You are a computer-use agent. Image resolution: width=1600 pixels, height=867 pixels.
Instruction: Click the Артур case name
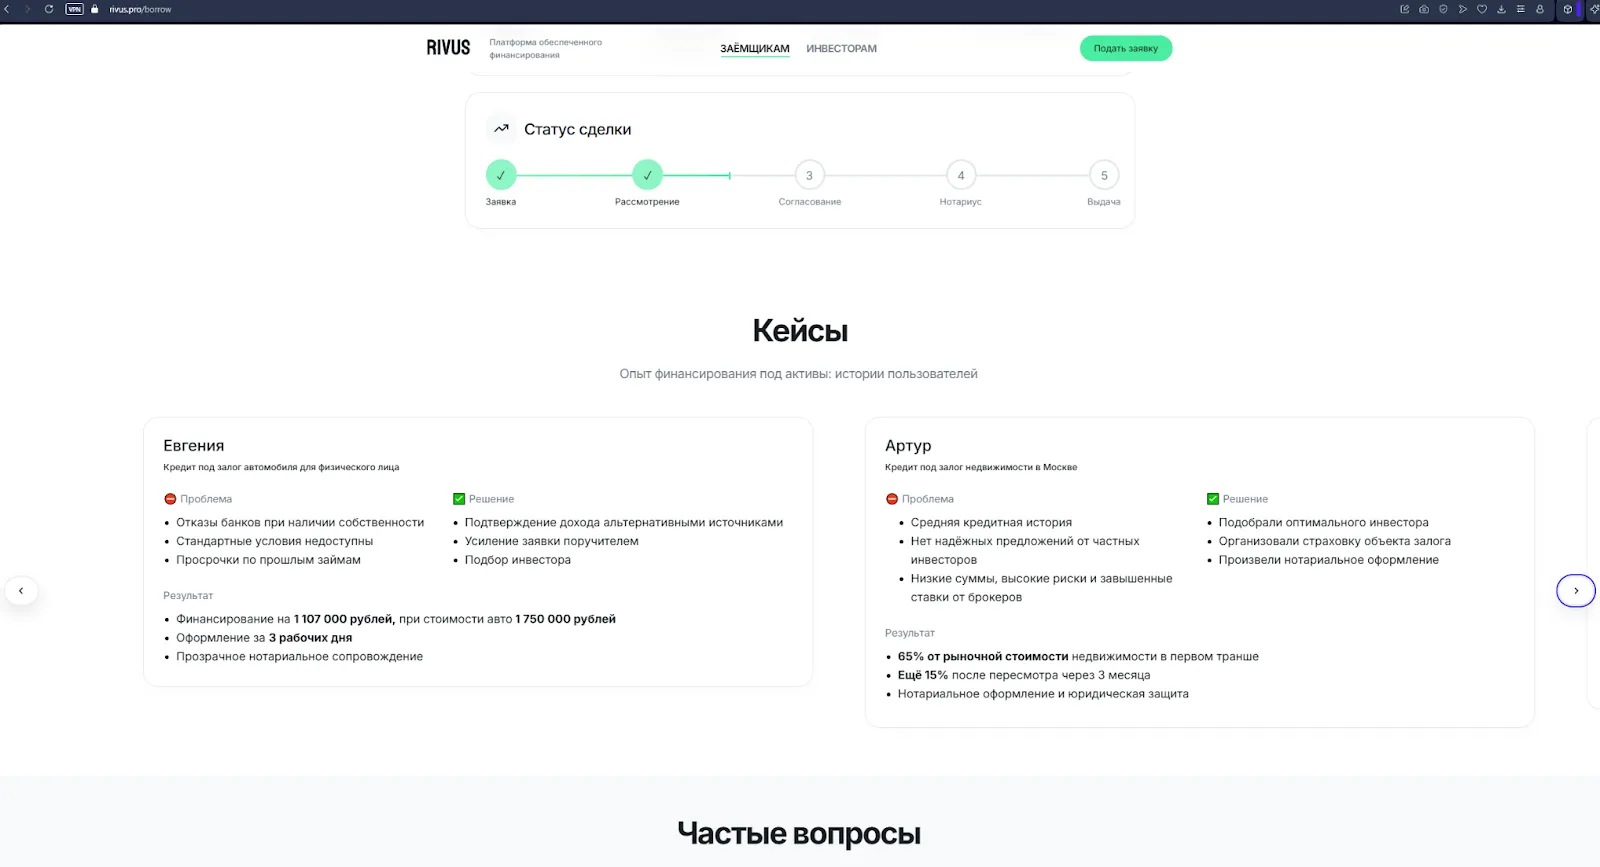908,446
